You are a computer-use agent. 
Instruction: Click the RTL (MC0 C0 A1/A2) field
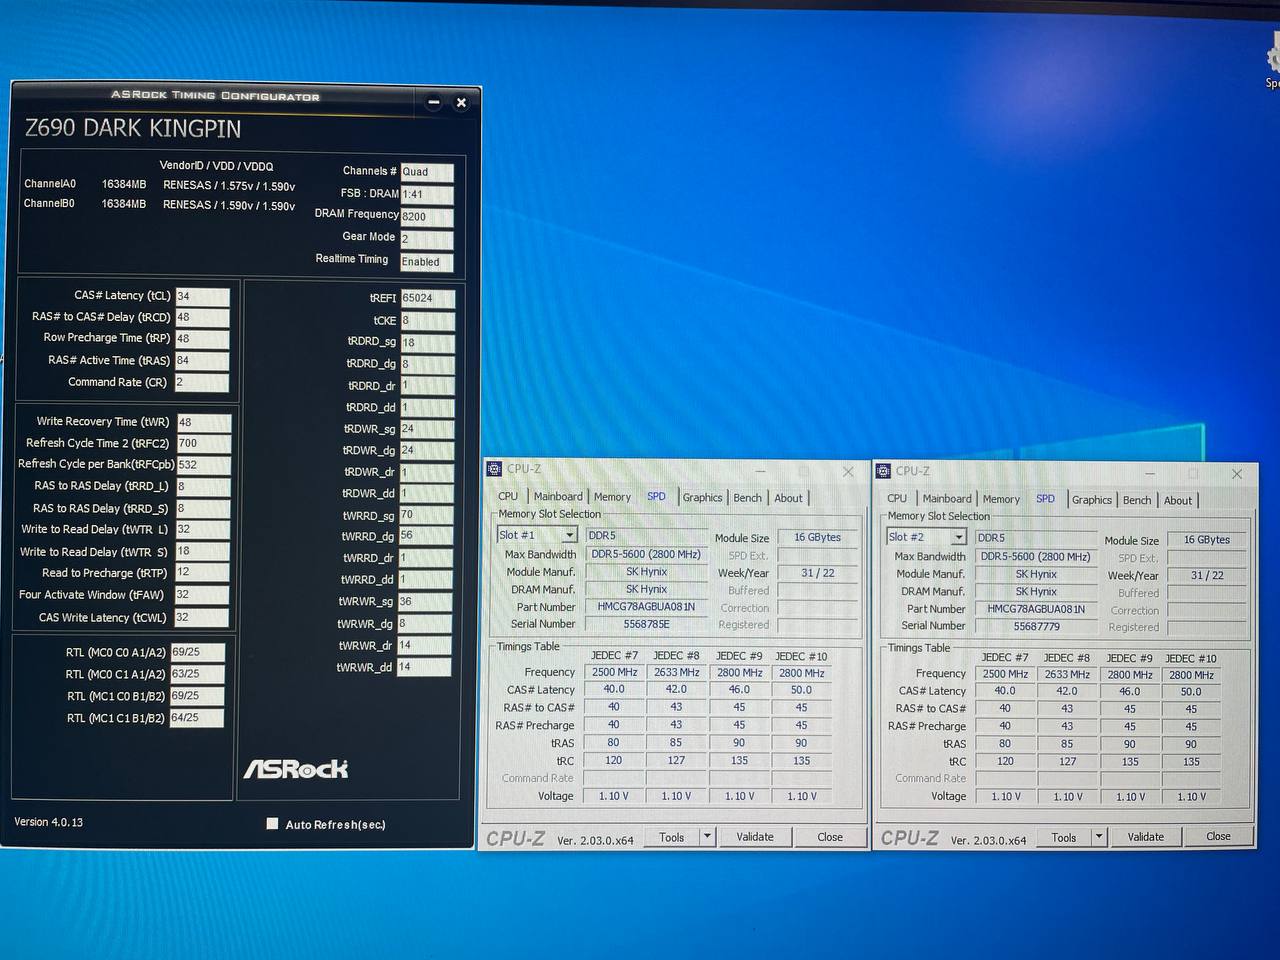[x=197, y=652]
